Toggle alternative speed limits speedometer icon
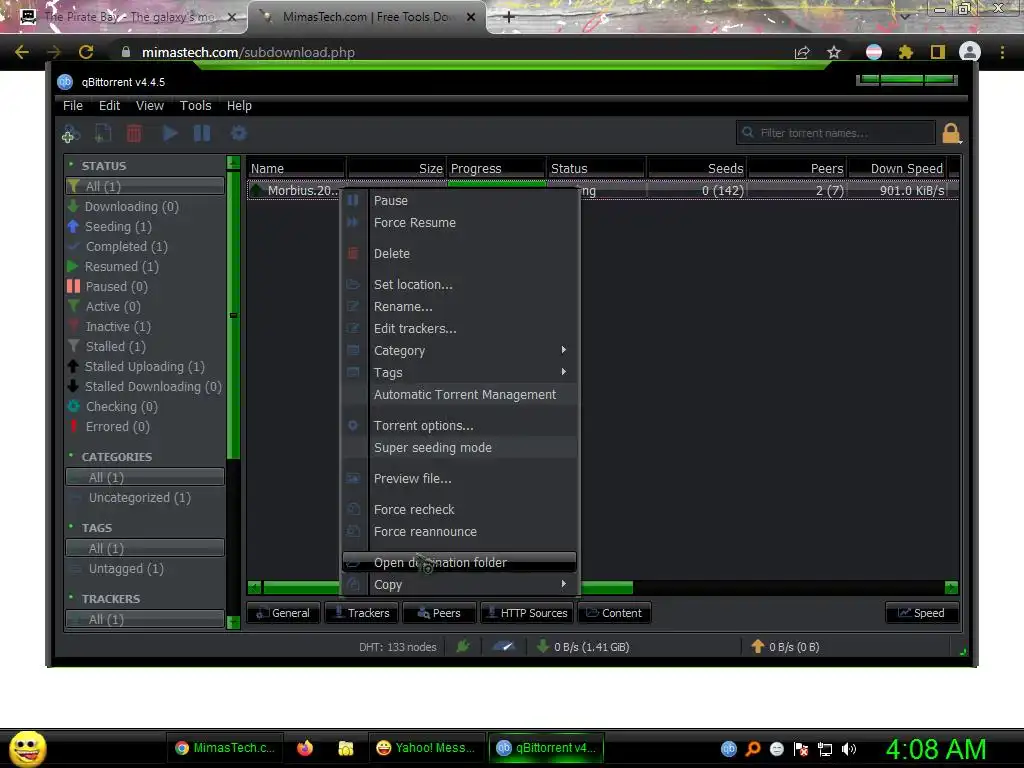This screenshot has width=1024, height=768. point(504,647)
